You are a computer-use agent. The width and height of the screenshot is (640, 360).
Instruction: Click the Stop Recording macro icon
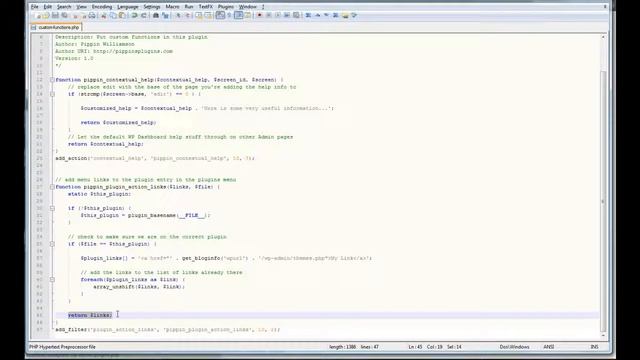point(269,16)
